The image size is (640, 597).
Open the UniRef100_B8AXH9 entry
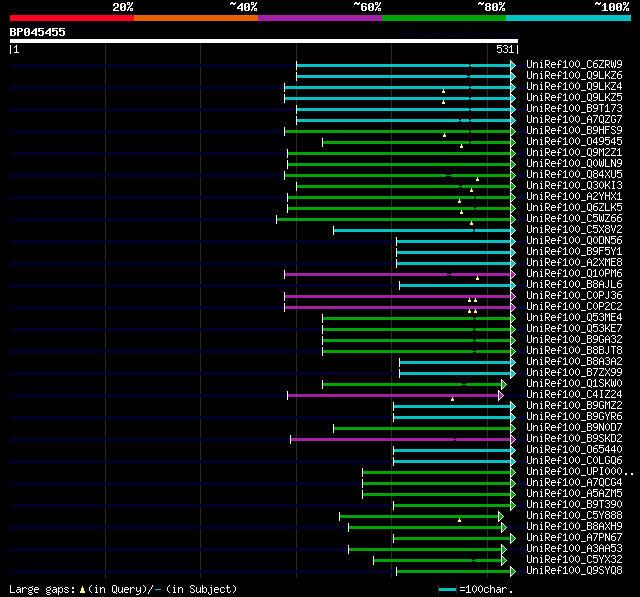click(574, 527)
